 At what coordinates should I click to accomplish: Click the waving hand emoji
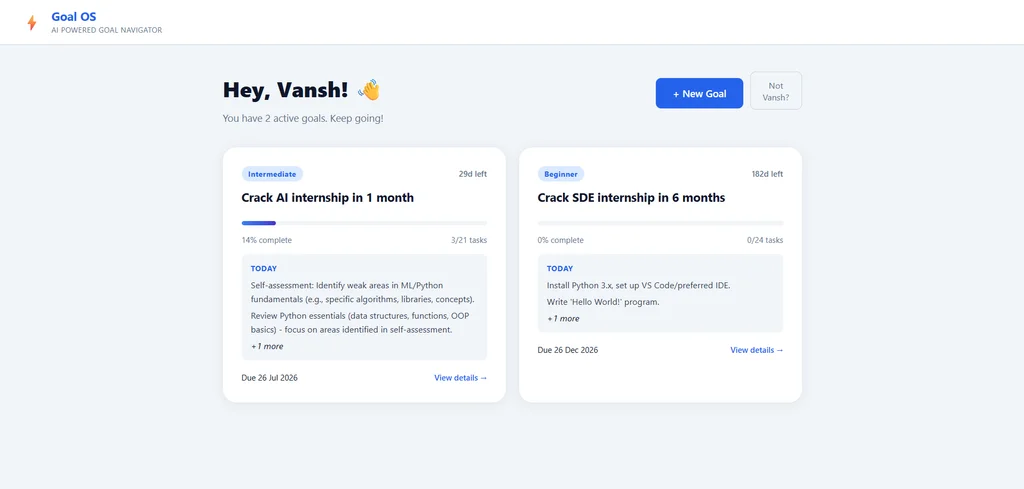(x=369, y=90)
